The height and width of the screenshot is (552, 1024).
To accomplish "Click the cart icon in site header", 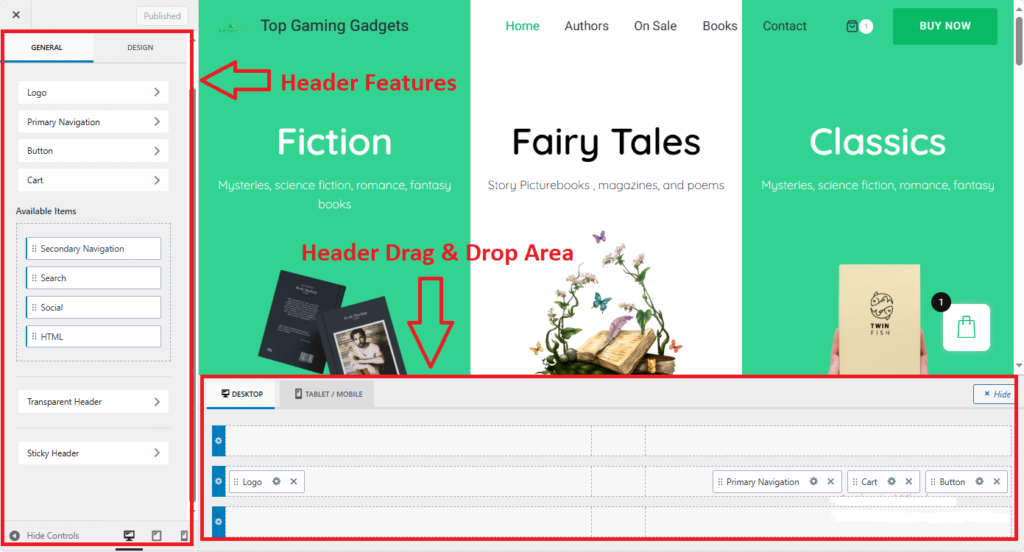I will tap(852, 27).
